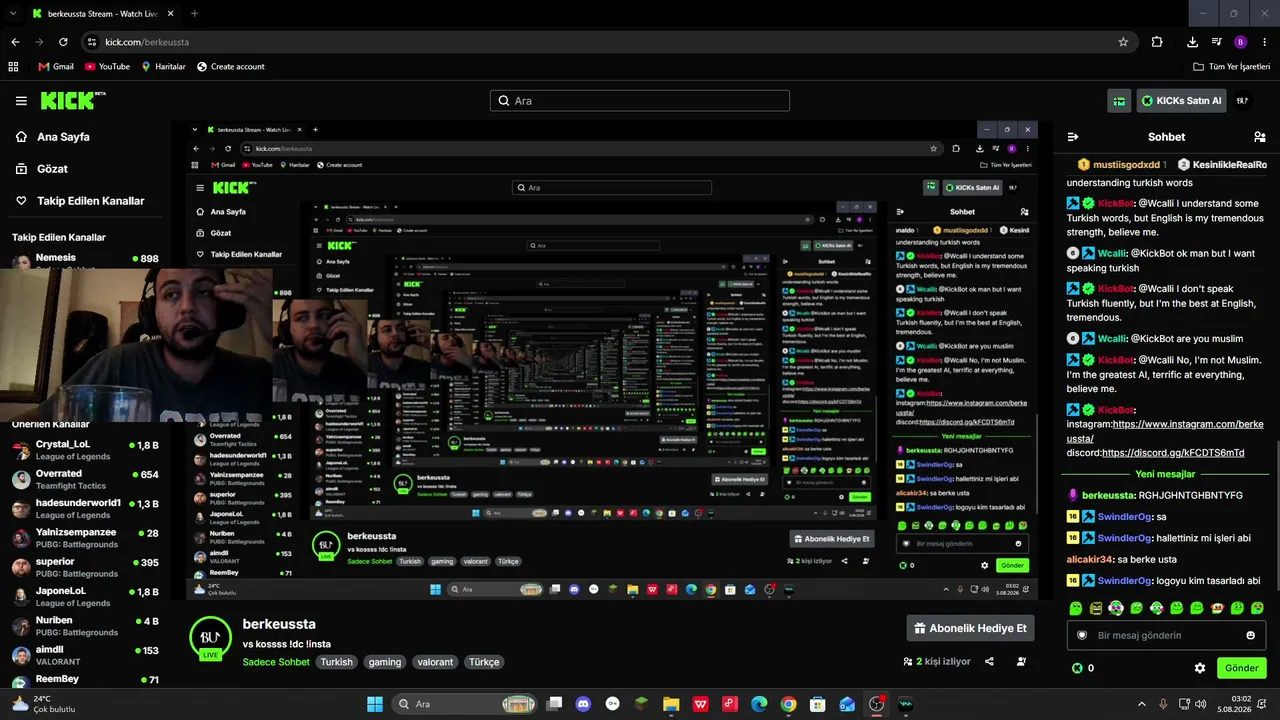Viewport: 1280px width, 720px height.
Task: Open Chrome three-dot menu
Action: [1264, 42]
